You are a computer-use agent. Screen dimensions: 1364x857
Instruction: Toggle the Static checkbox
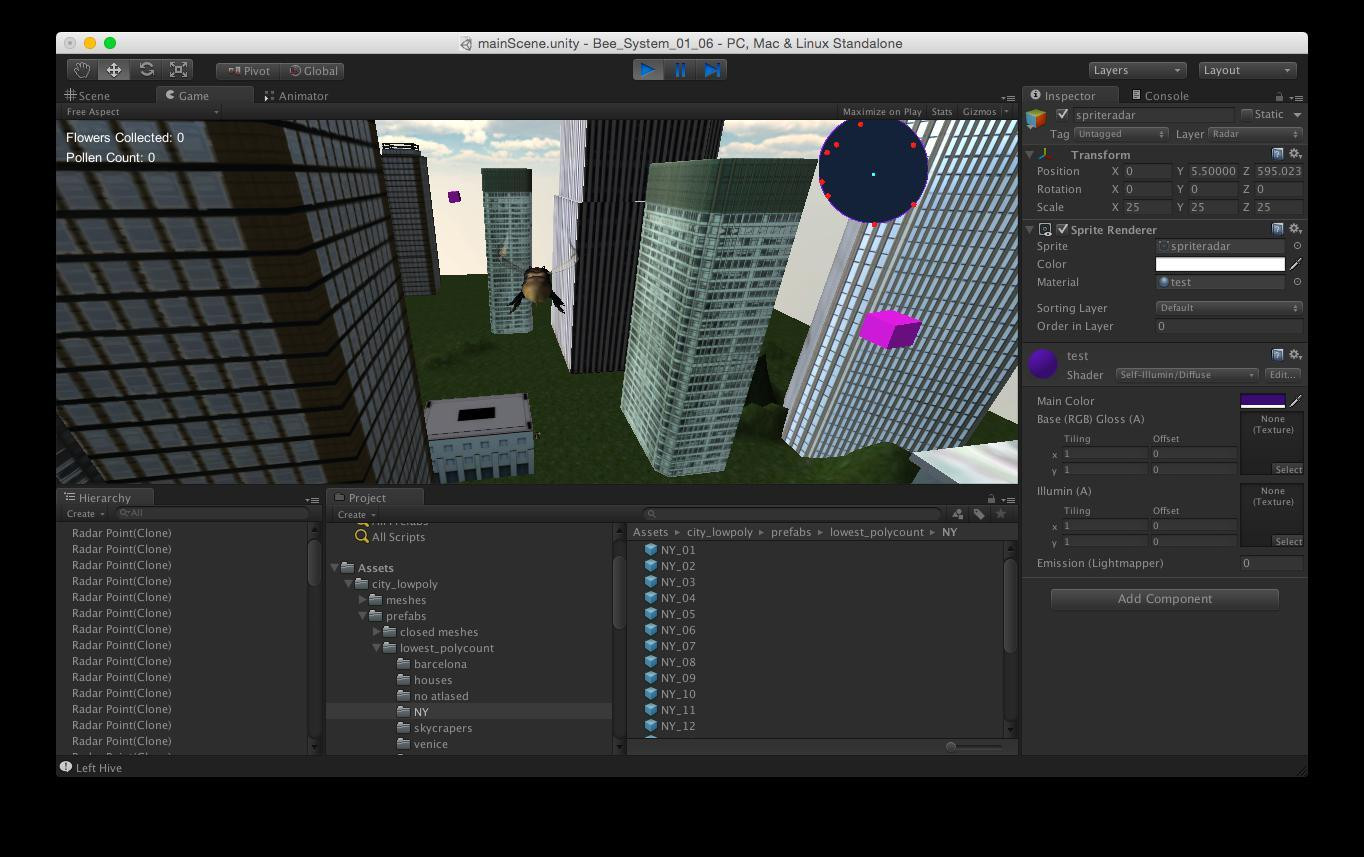[1247, 115]
